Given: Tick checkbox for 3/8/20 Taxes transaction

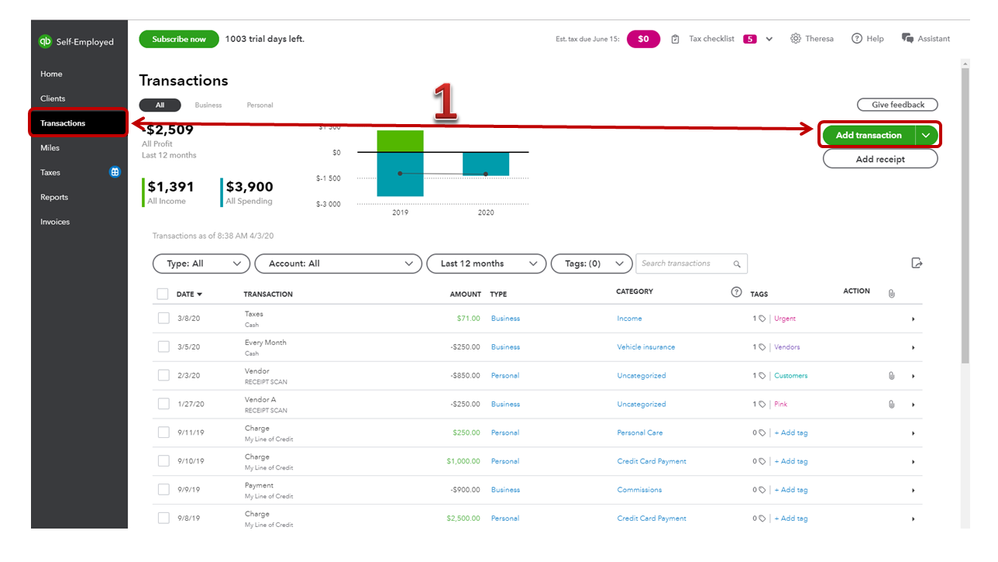Looking at the screenshot, I should [164, 318].
